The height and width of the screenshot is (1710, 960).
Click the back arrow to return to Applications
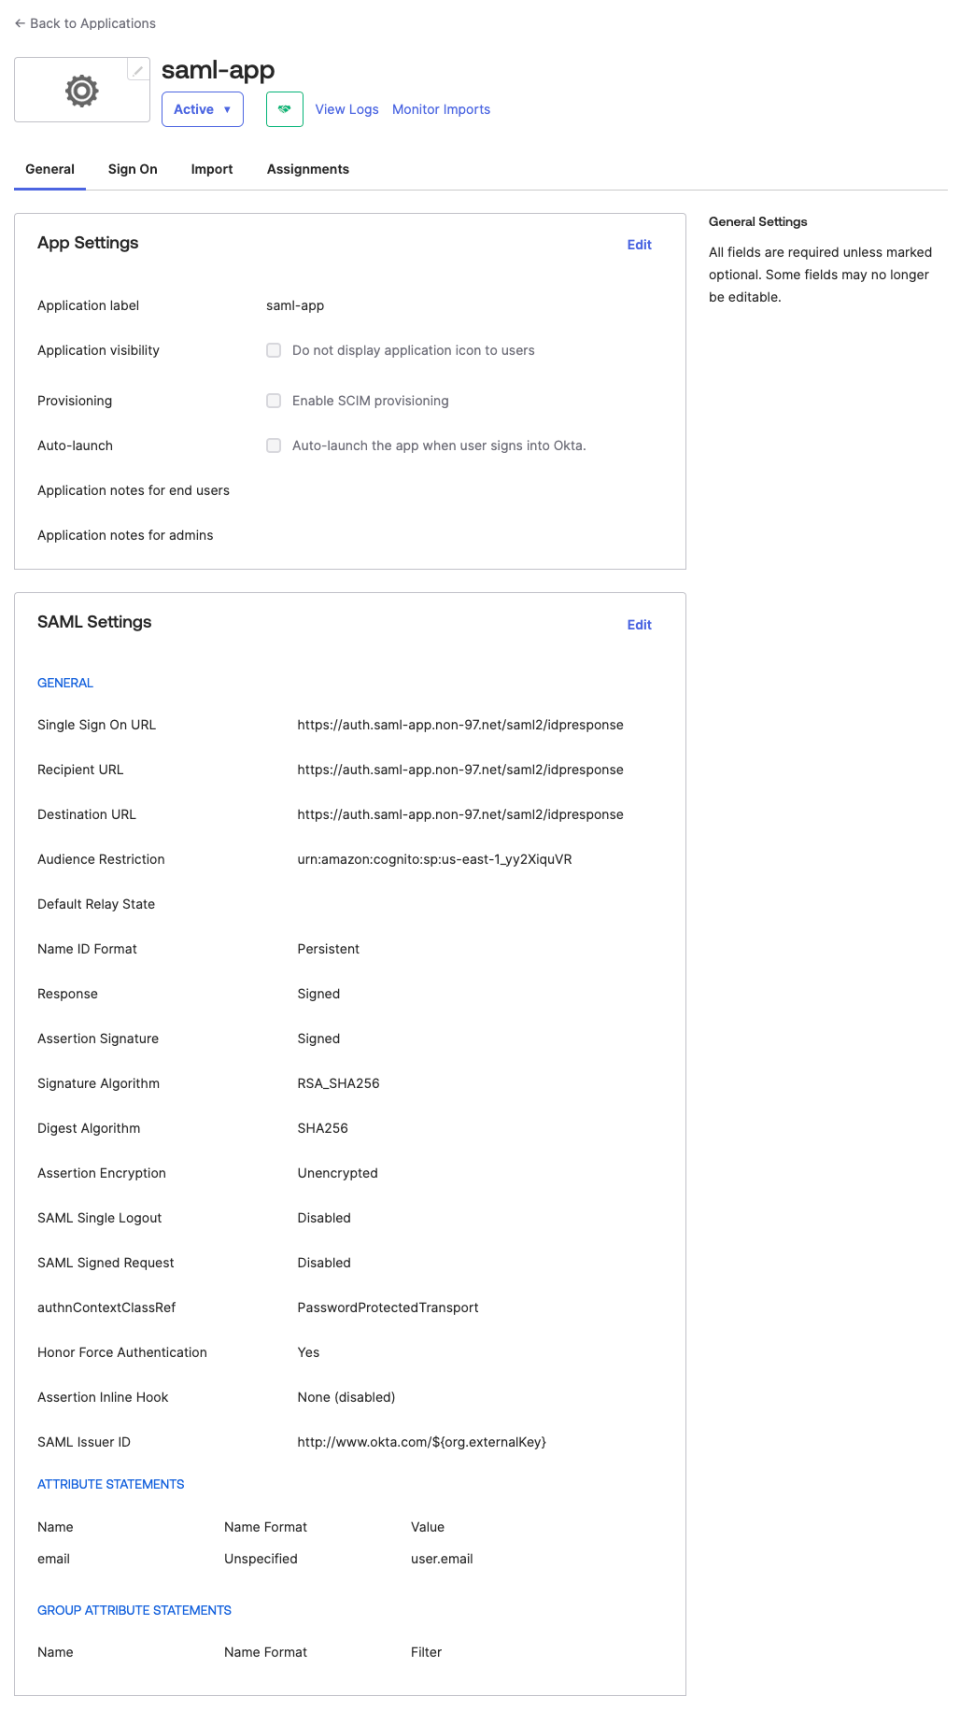19,23
